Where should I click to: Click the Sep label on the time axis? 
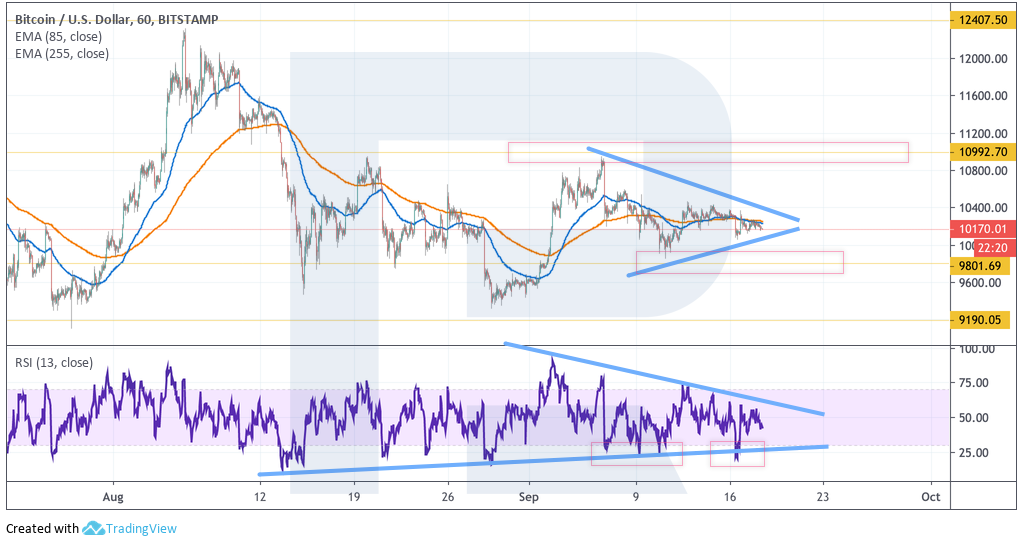tap(529, 496)
